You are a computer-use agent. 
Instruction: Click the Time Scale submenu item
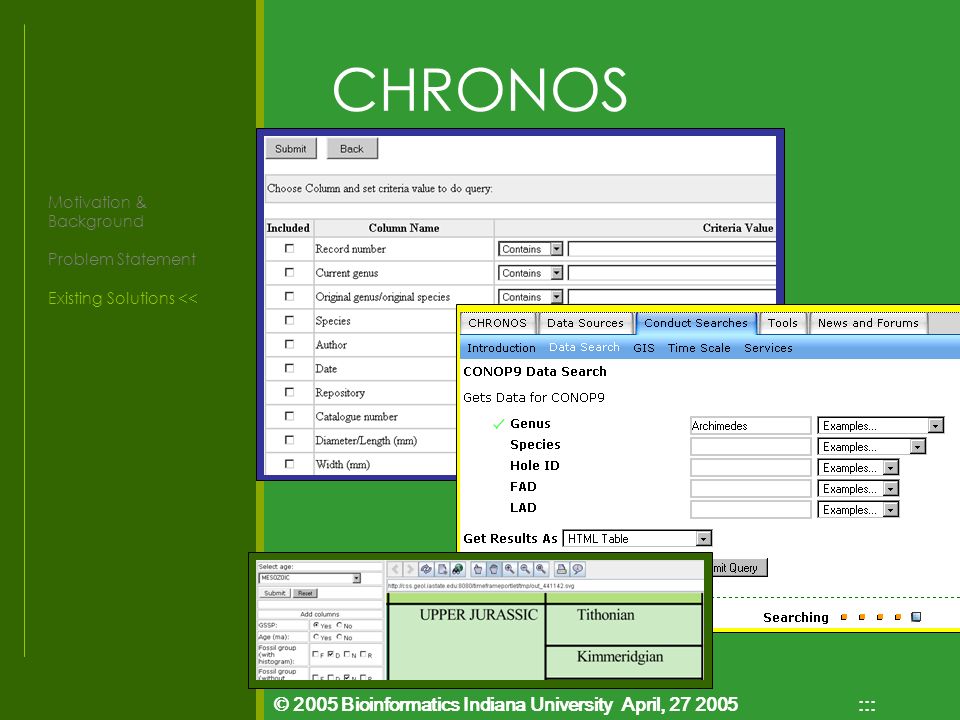pyautogui.click(x=699, y=348)
